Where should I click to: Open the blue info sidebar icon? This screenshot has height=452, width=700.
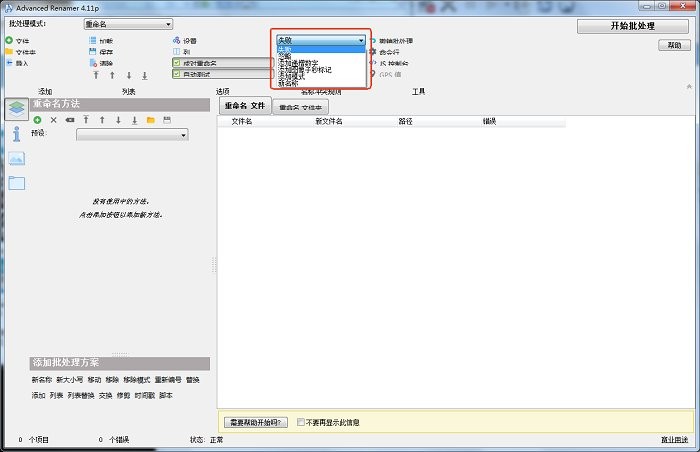[x=17, y=134]
